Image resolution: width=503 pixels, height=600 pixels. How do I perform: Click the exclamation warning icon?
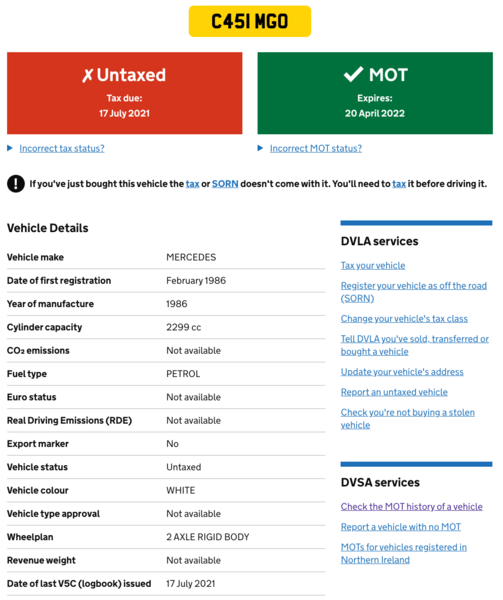16,184
